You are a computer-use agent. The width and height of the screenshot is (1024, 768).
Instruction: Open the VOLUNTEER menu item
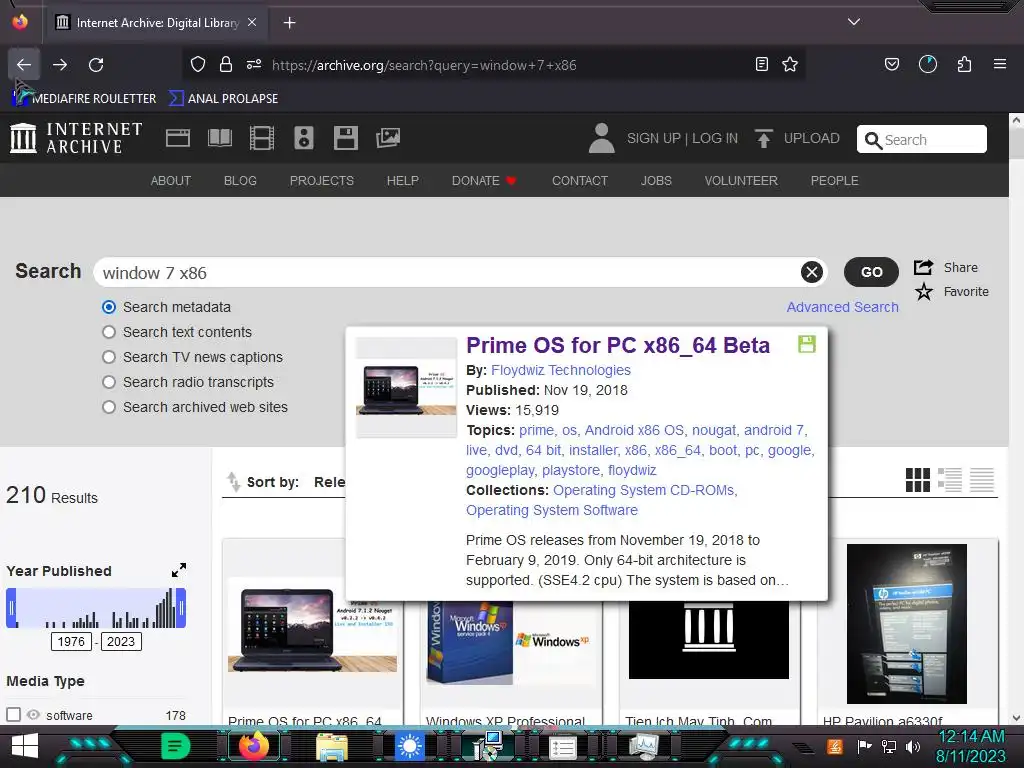[x=741, y=180]
